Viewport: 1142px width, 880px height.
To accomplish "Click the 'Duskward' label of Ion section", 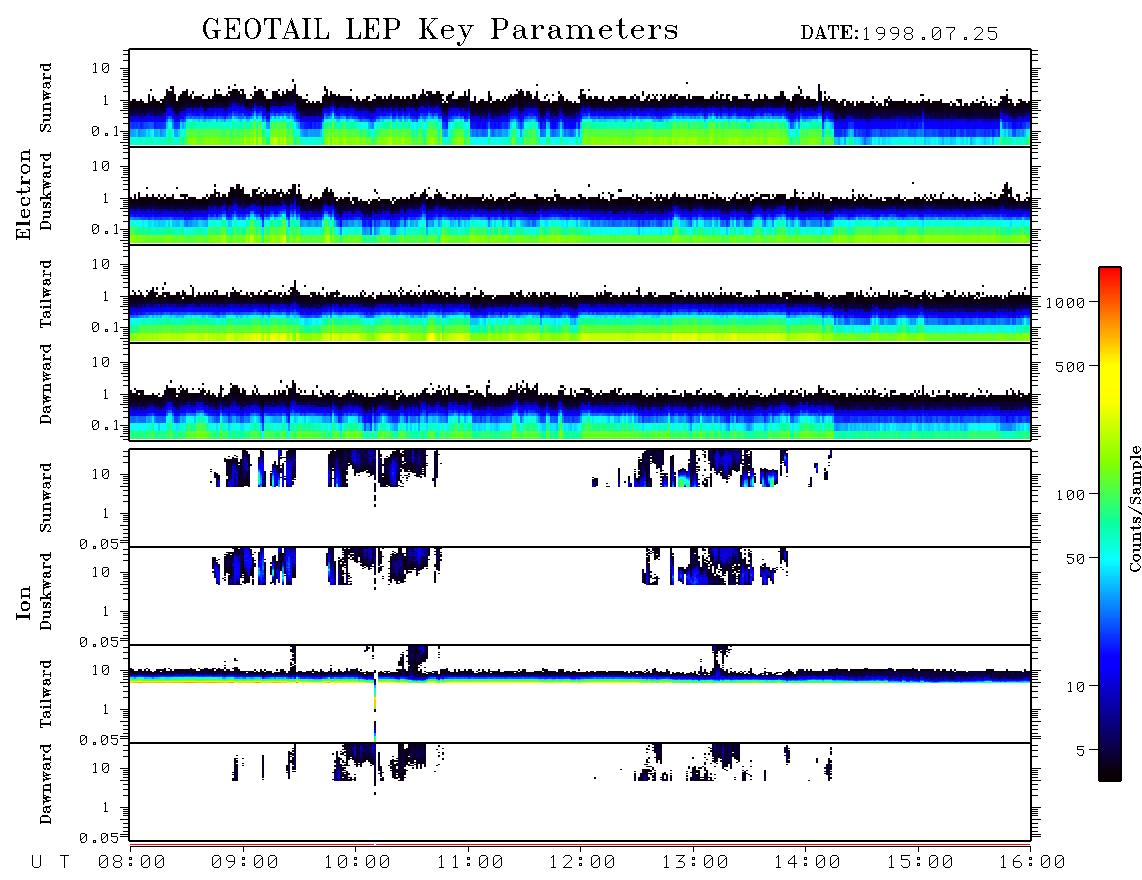I will [x=46, y=591].
